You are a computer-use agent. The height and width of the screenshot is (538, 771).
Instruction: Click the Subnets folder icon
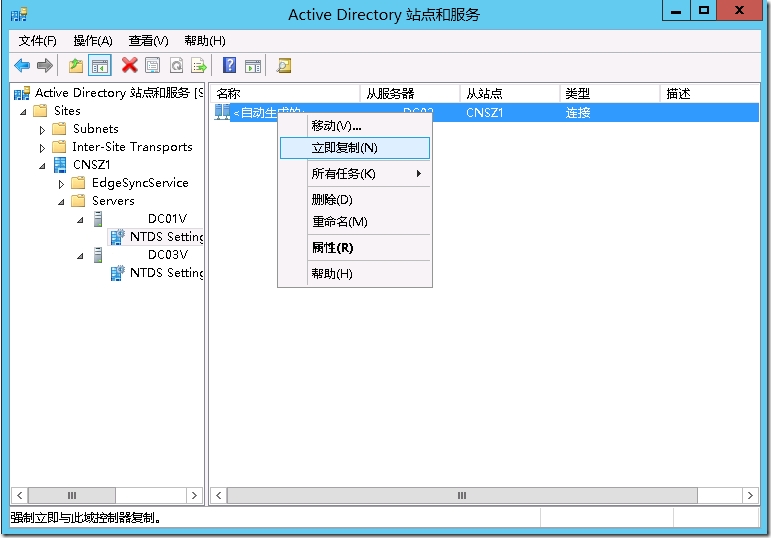[x=59, y=129]
